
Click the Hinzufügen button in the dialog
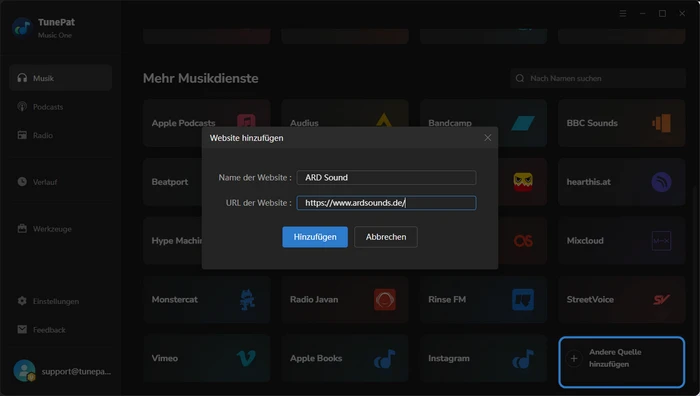point(315,237)
